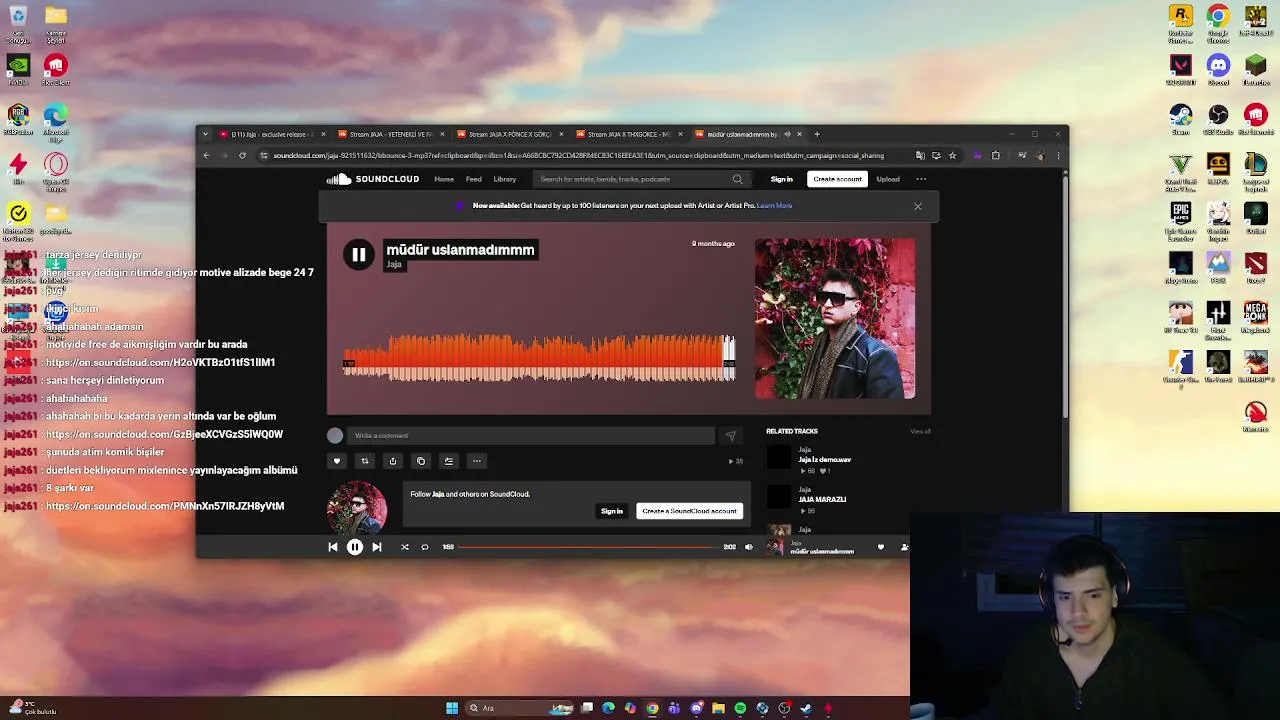
Task: View all related tracks
Action: [x=920, y=431]
